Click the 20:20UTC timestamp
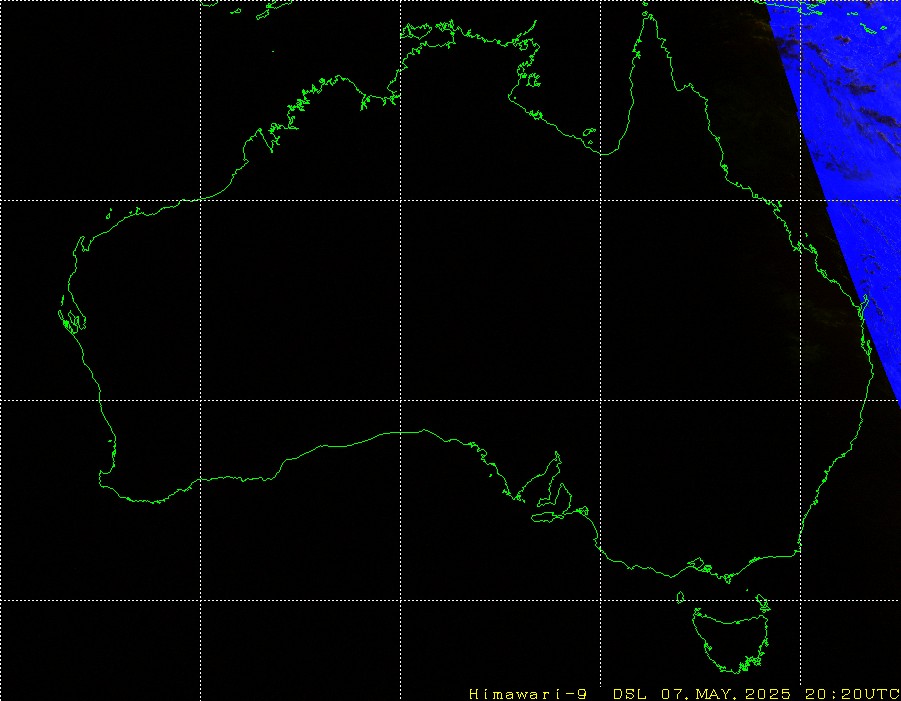The width and height of the screenshot is (901, 701). point(852,694)
